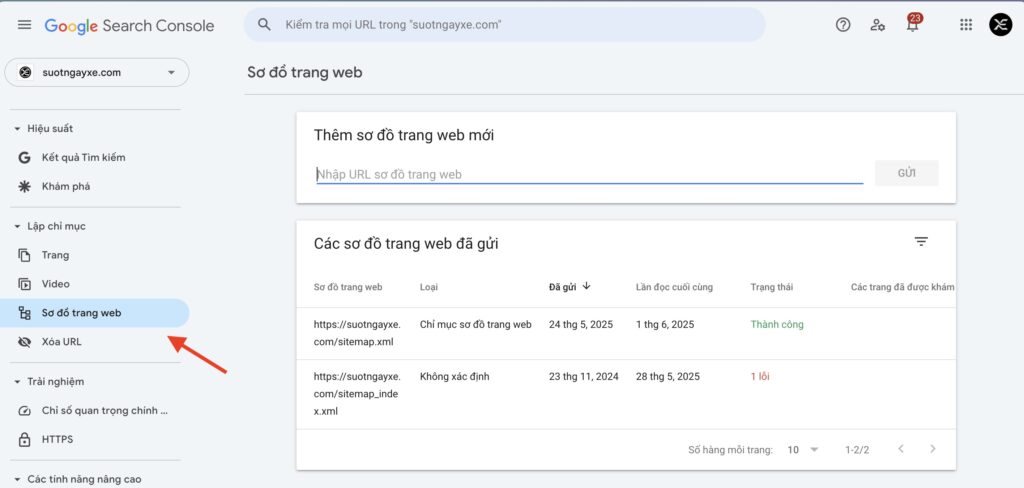Click the 24 thg 5, 2025 date
Screen dimensions: 1024x488
click(x=581, y=325)
